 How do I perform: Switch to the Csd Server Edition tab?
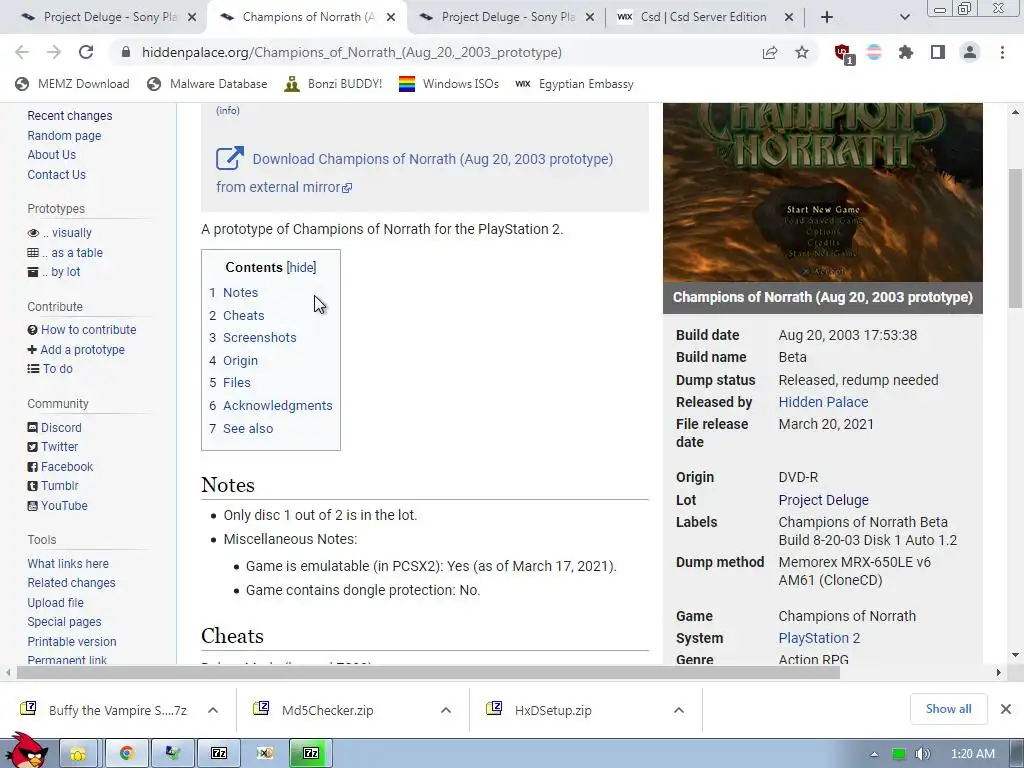pos(705,17)
